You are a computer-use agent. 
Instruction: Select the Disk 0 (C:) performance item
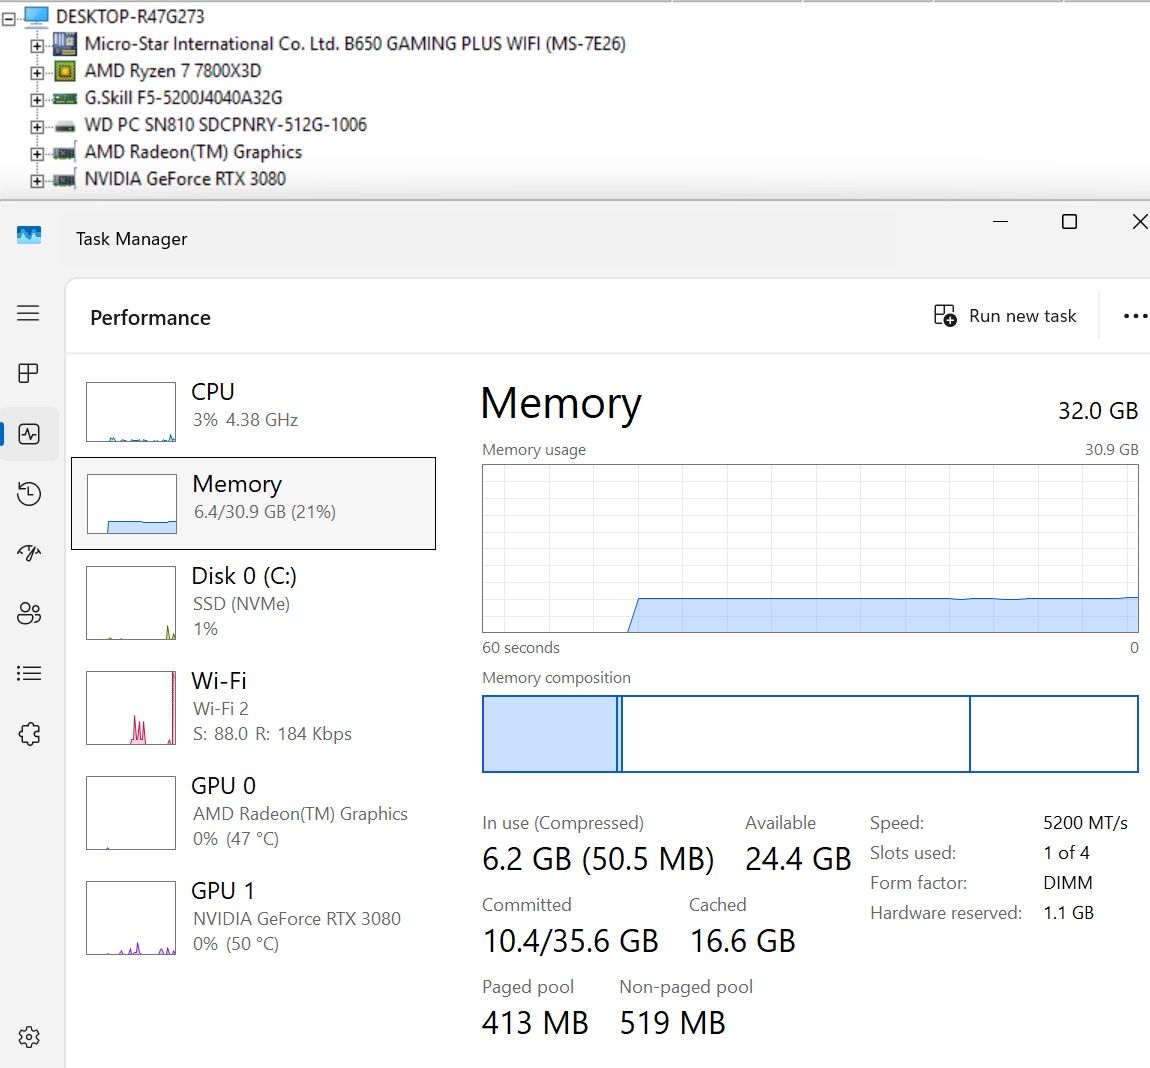point(254,602)
